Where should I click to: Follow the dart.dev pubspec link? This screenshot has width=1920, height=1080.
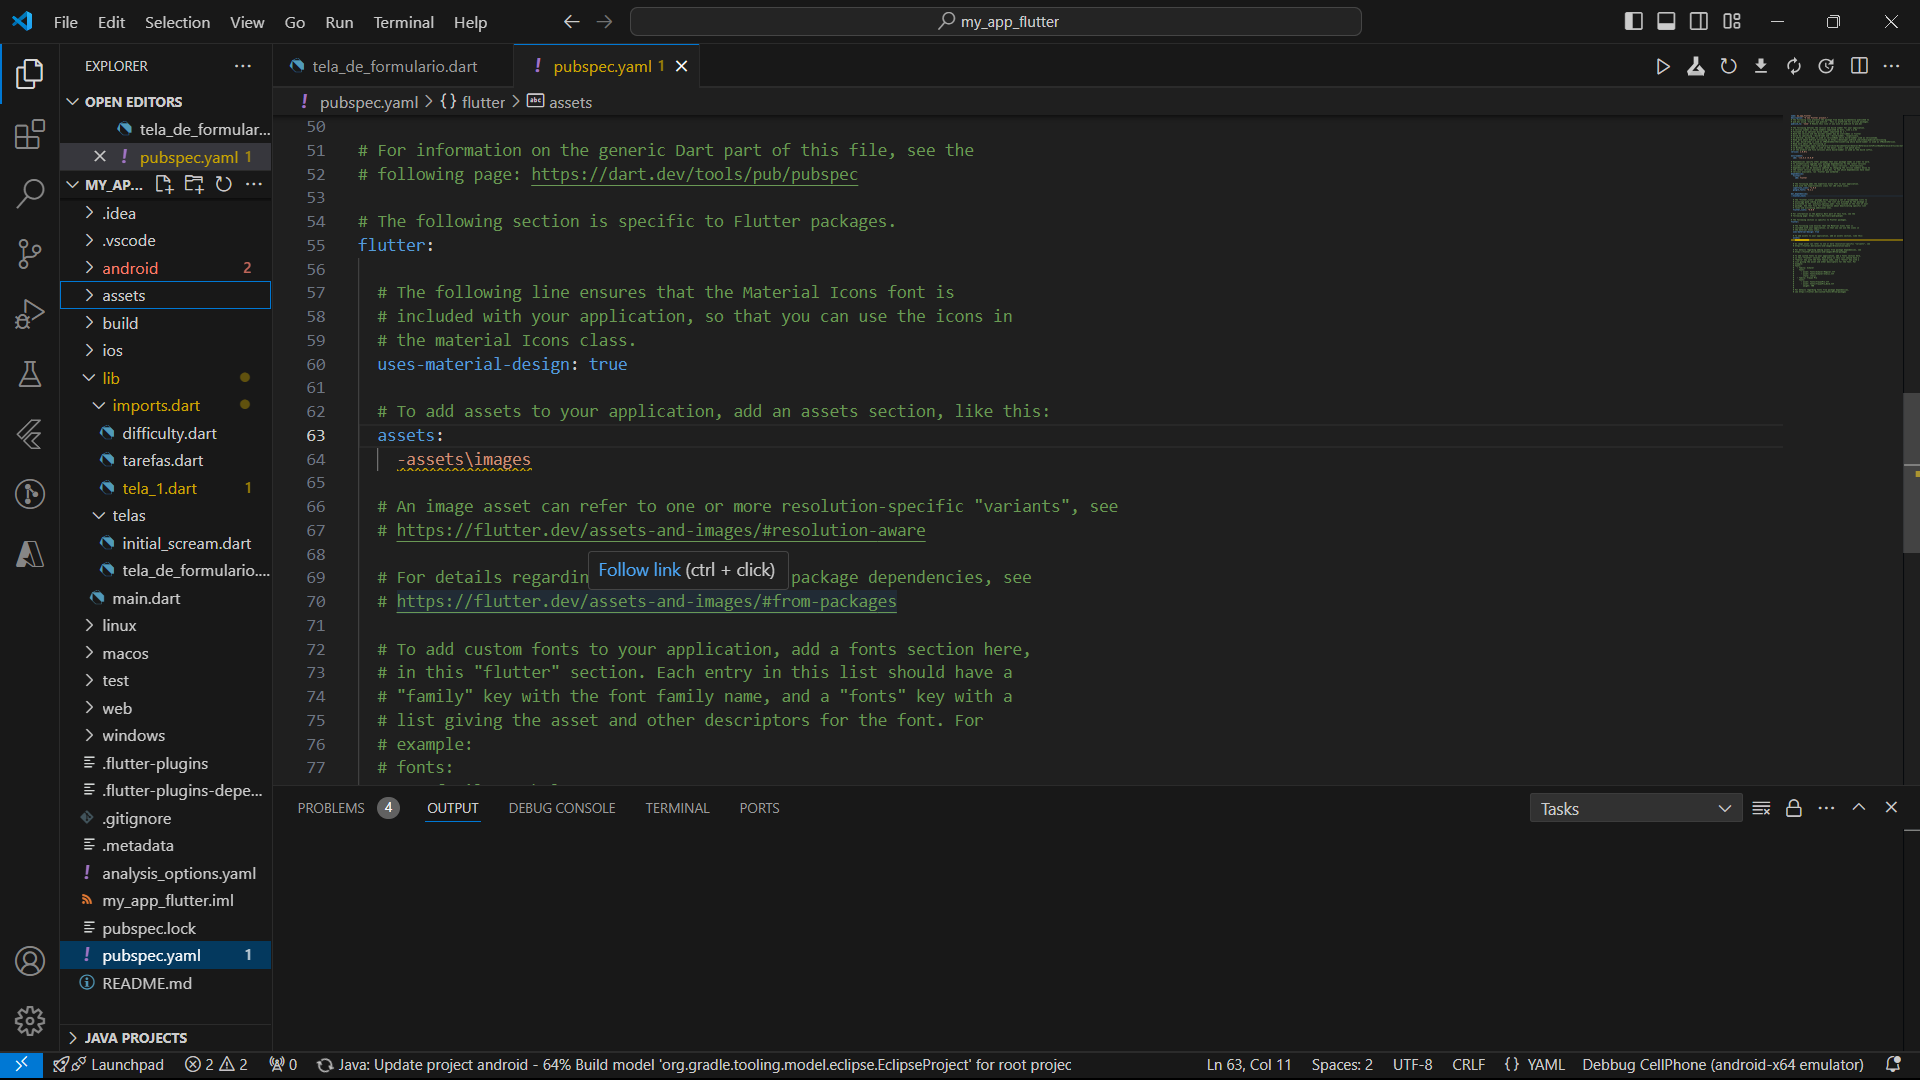pyautogui.click(x=694, y=174)
